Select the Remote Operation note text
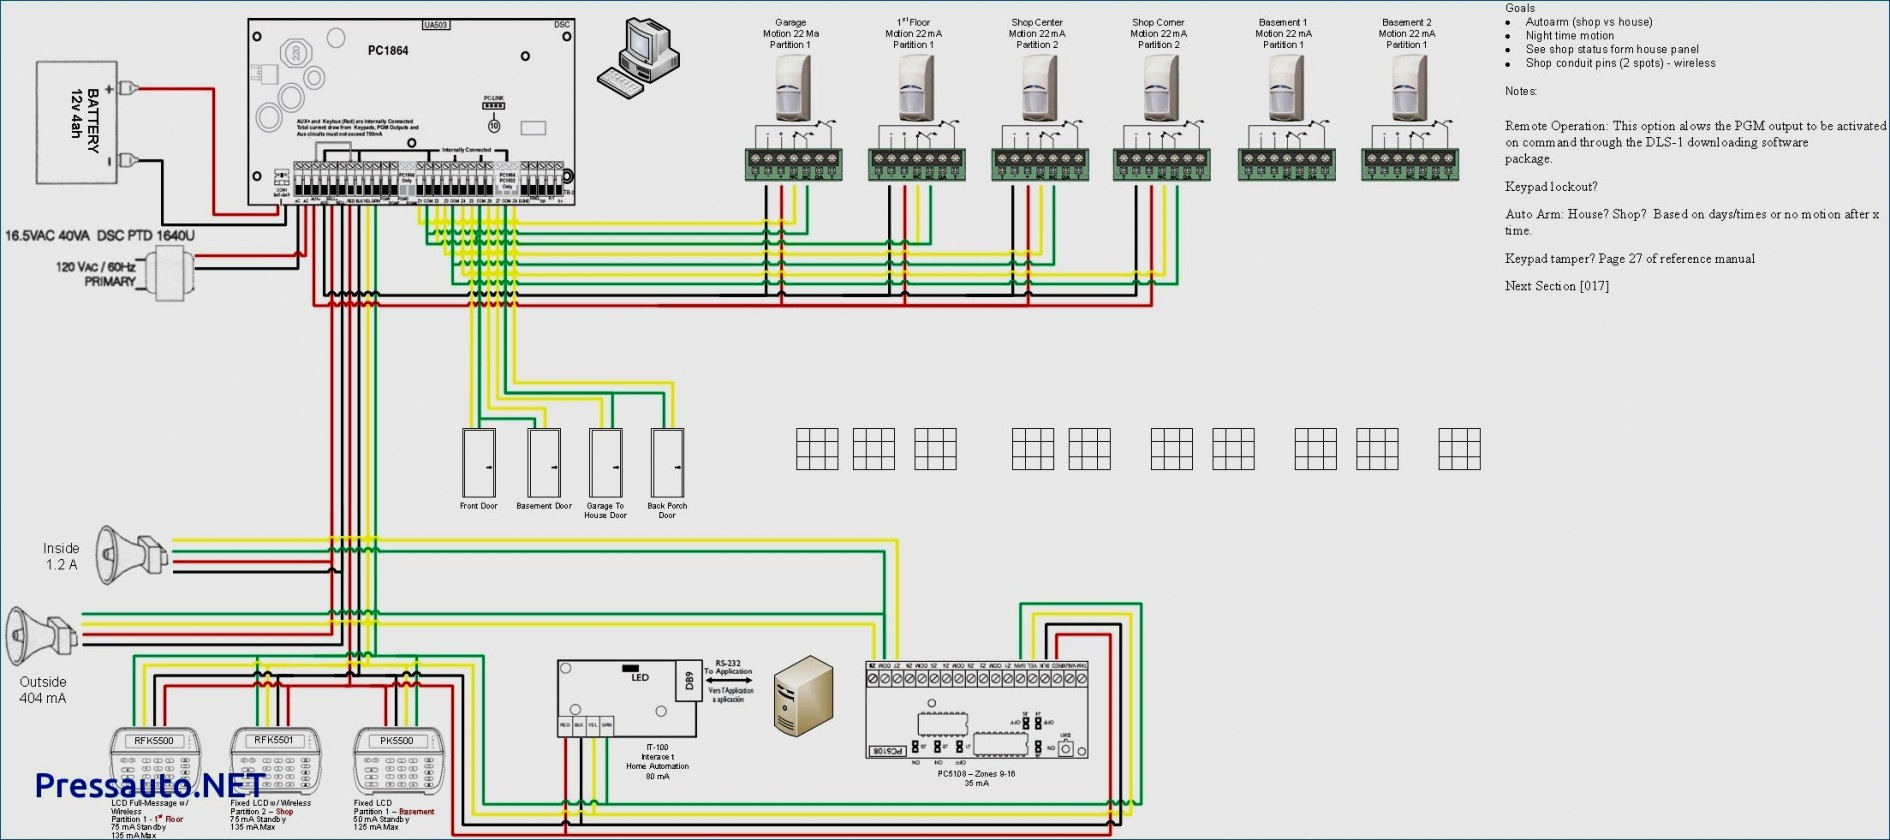The width and height of the screenshot is (1890, 840). coord(1694,142)
